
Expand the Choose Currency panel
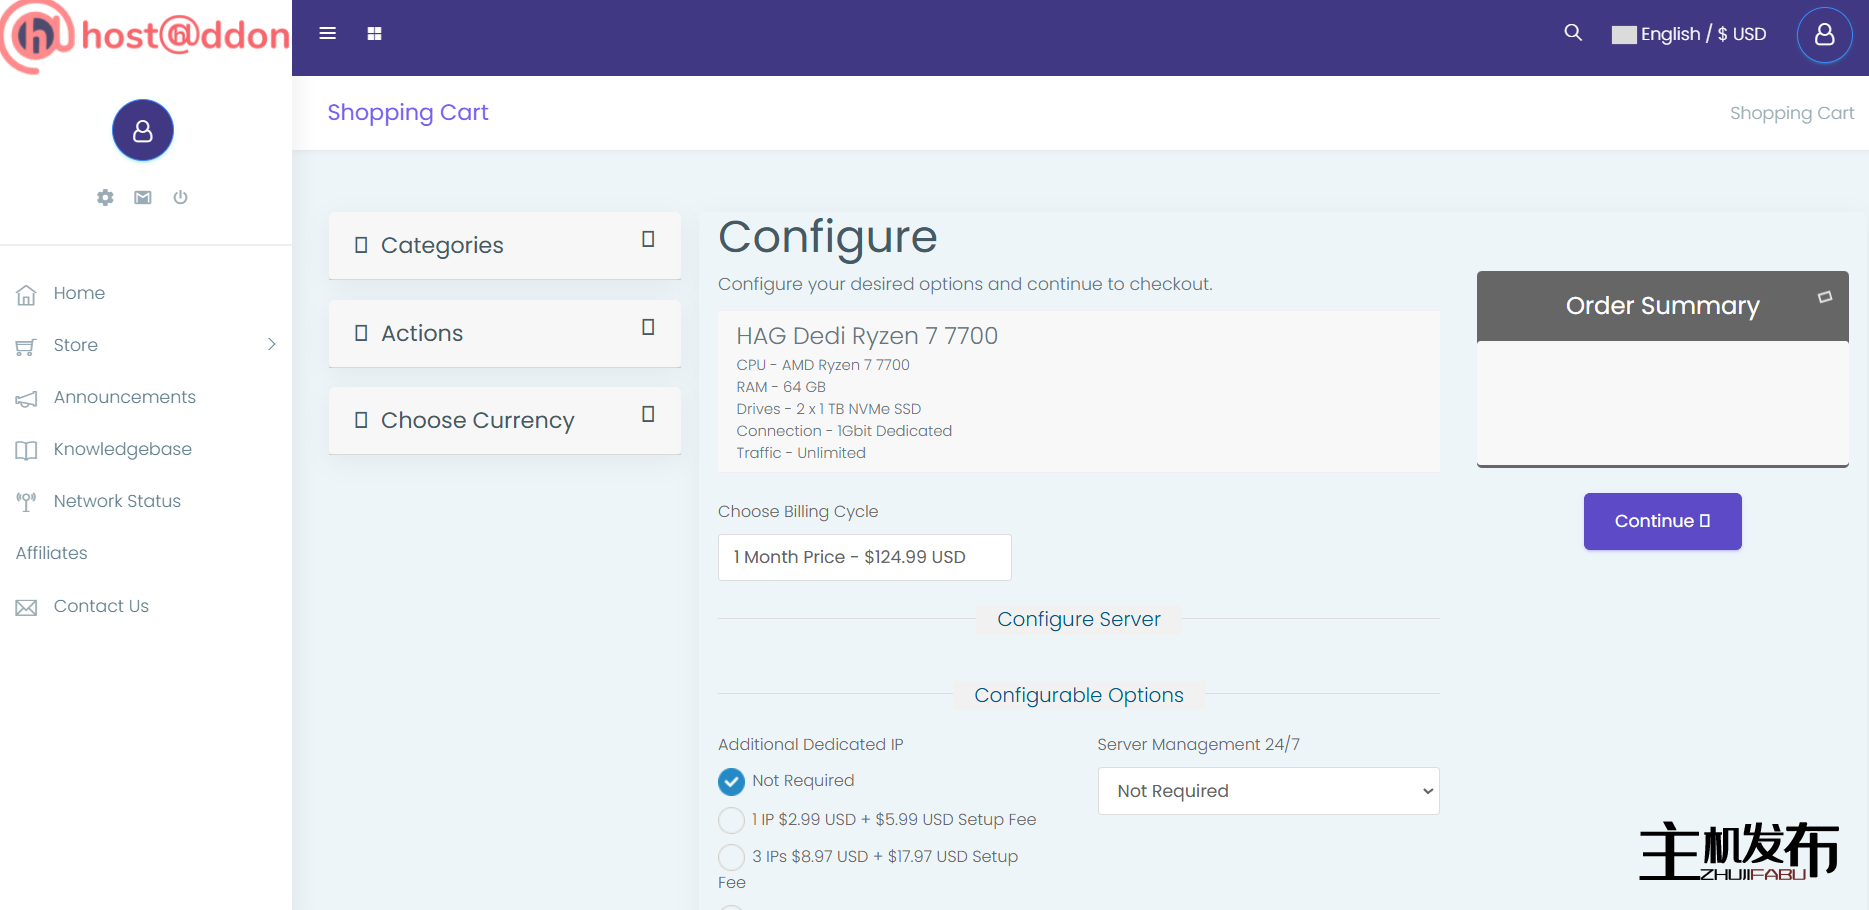pyautogui.click(x=504, y=420)
